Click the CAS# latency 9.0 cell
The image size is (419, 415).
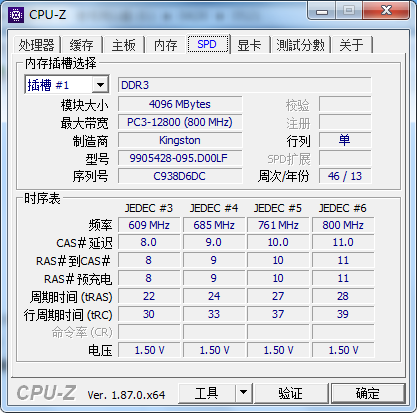[x=214, y=242]
